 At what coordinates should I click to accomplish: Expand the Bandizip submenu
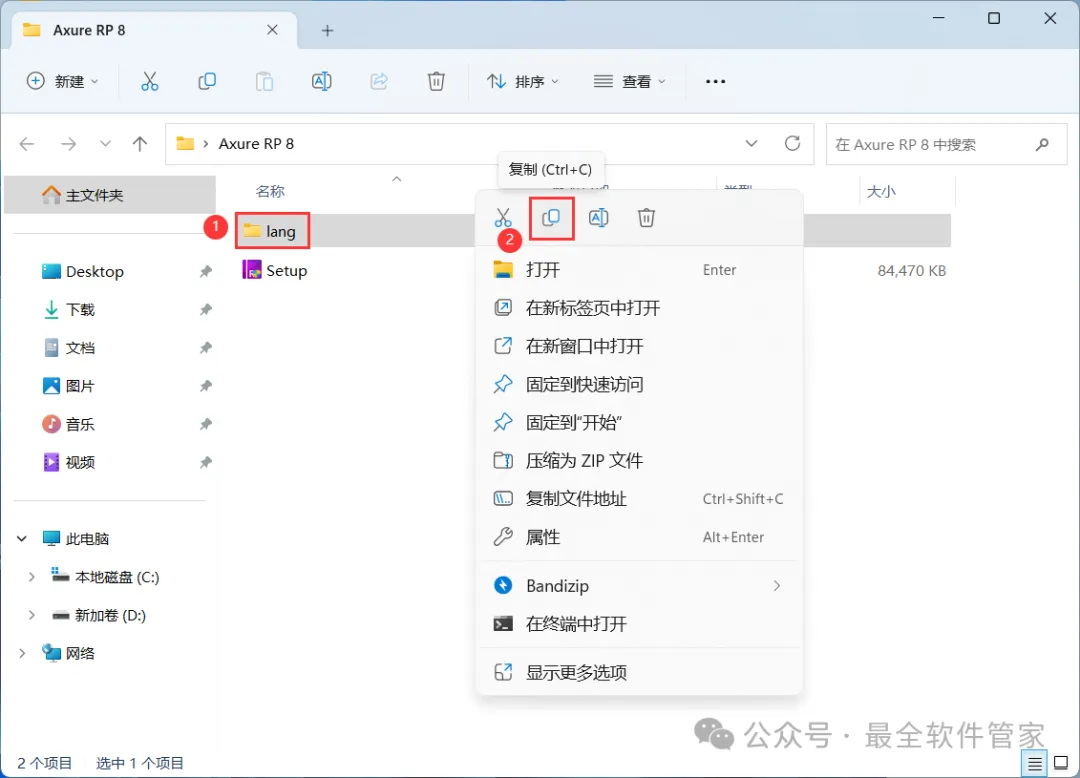(776, 586)
